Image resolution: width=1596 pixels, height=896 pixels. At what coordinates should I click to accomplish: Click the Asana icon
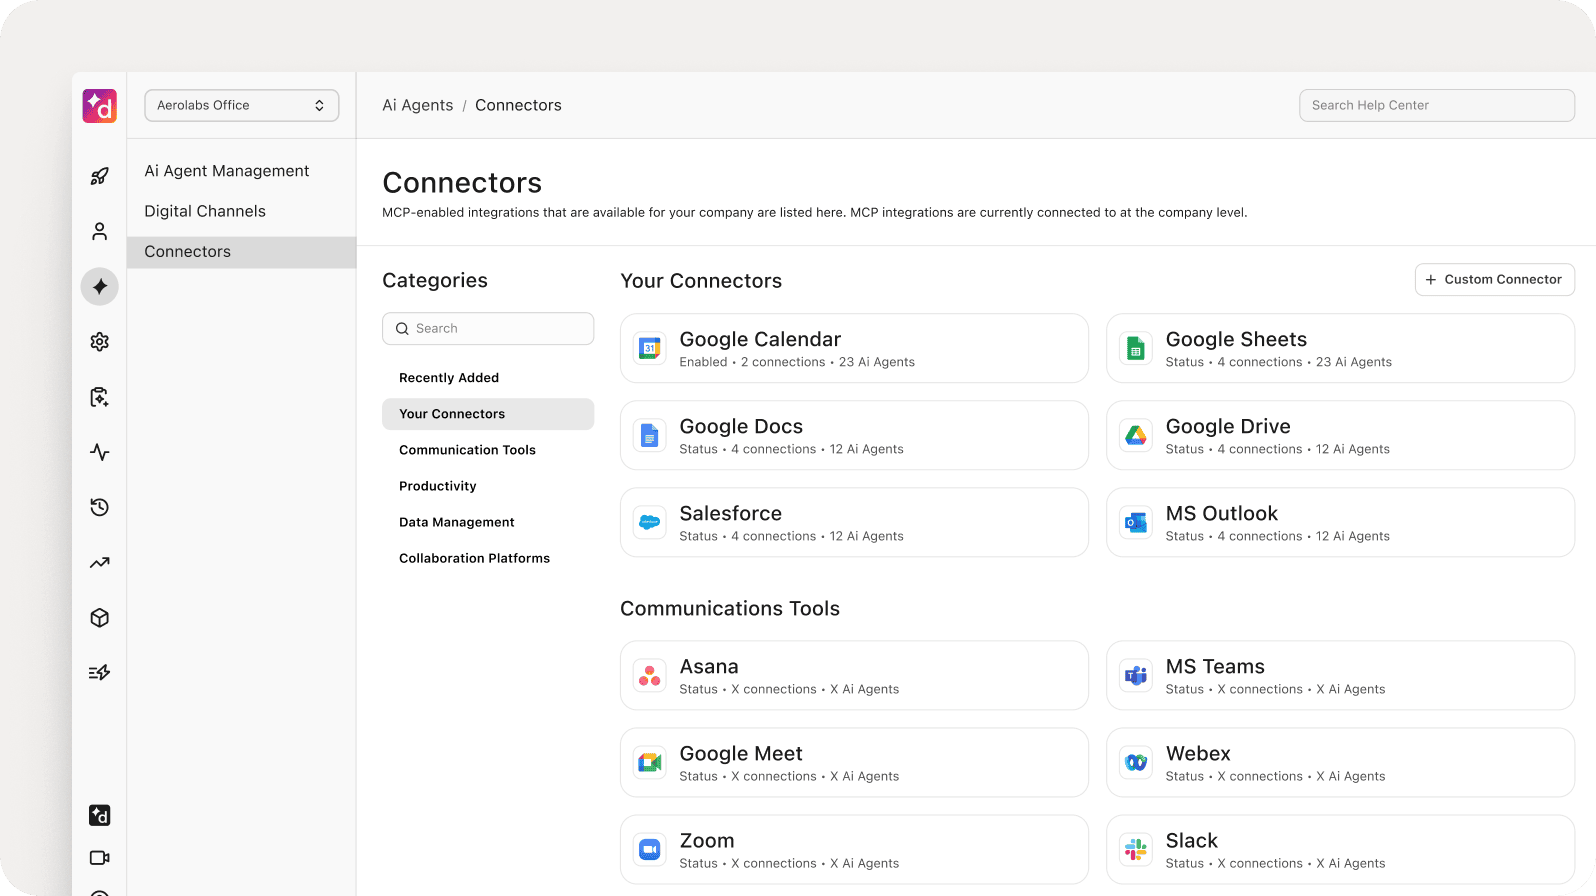coord(650,676)
